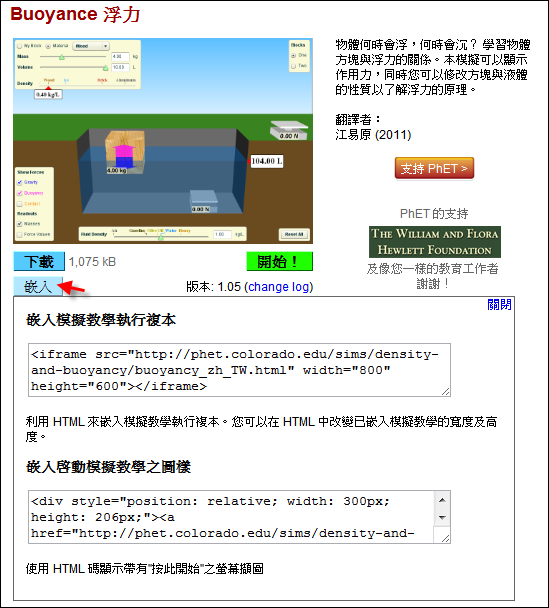The width and height of the screenshot is (549, 608).
Task: Click the '版本: 1.05' version text
Action: pos(214,287)
